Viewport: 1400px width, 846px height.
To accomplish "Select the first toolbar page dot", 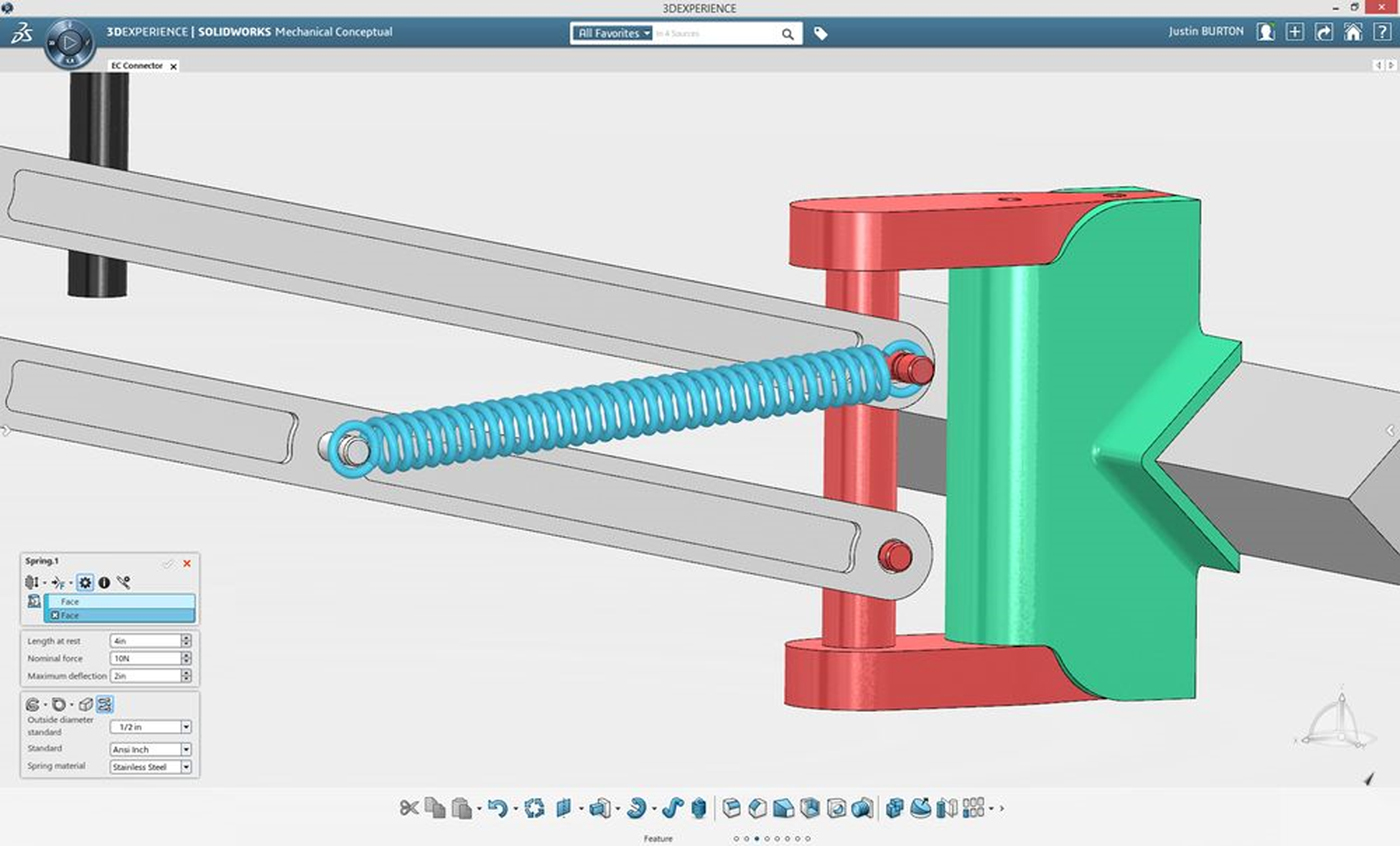I will point(736,839).
